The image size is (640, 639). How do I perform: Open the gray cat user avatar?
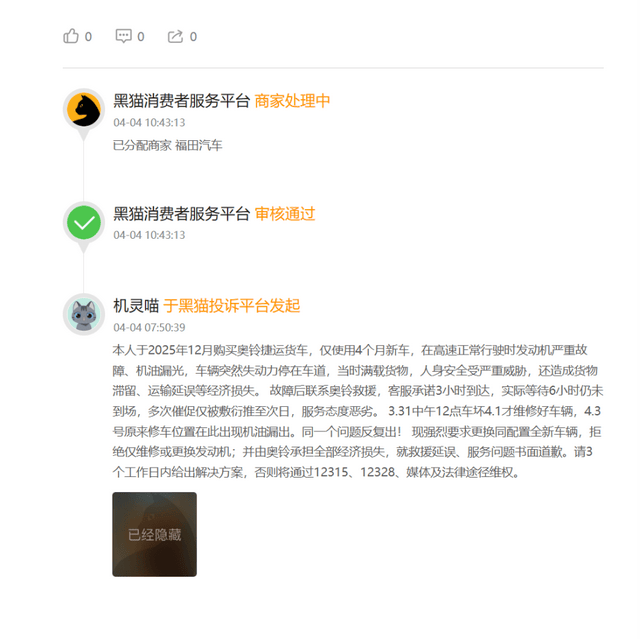pyautogui.click(x=84, y=314)
